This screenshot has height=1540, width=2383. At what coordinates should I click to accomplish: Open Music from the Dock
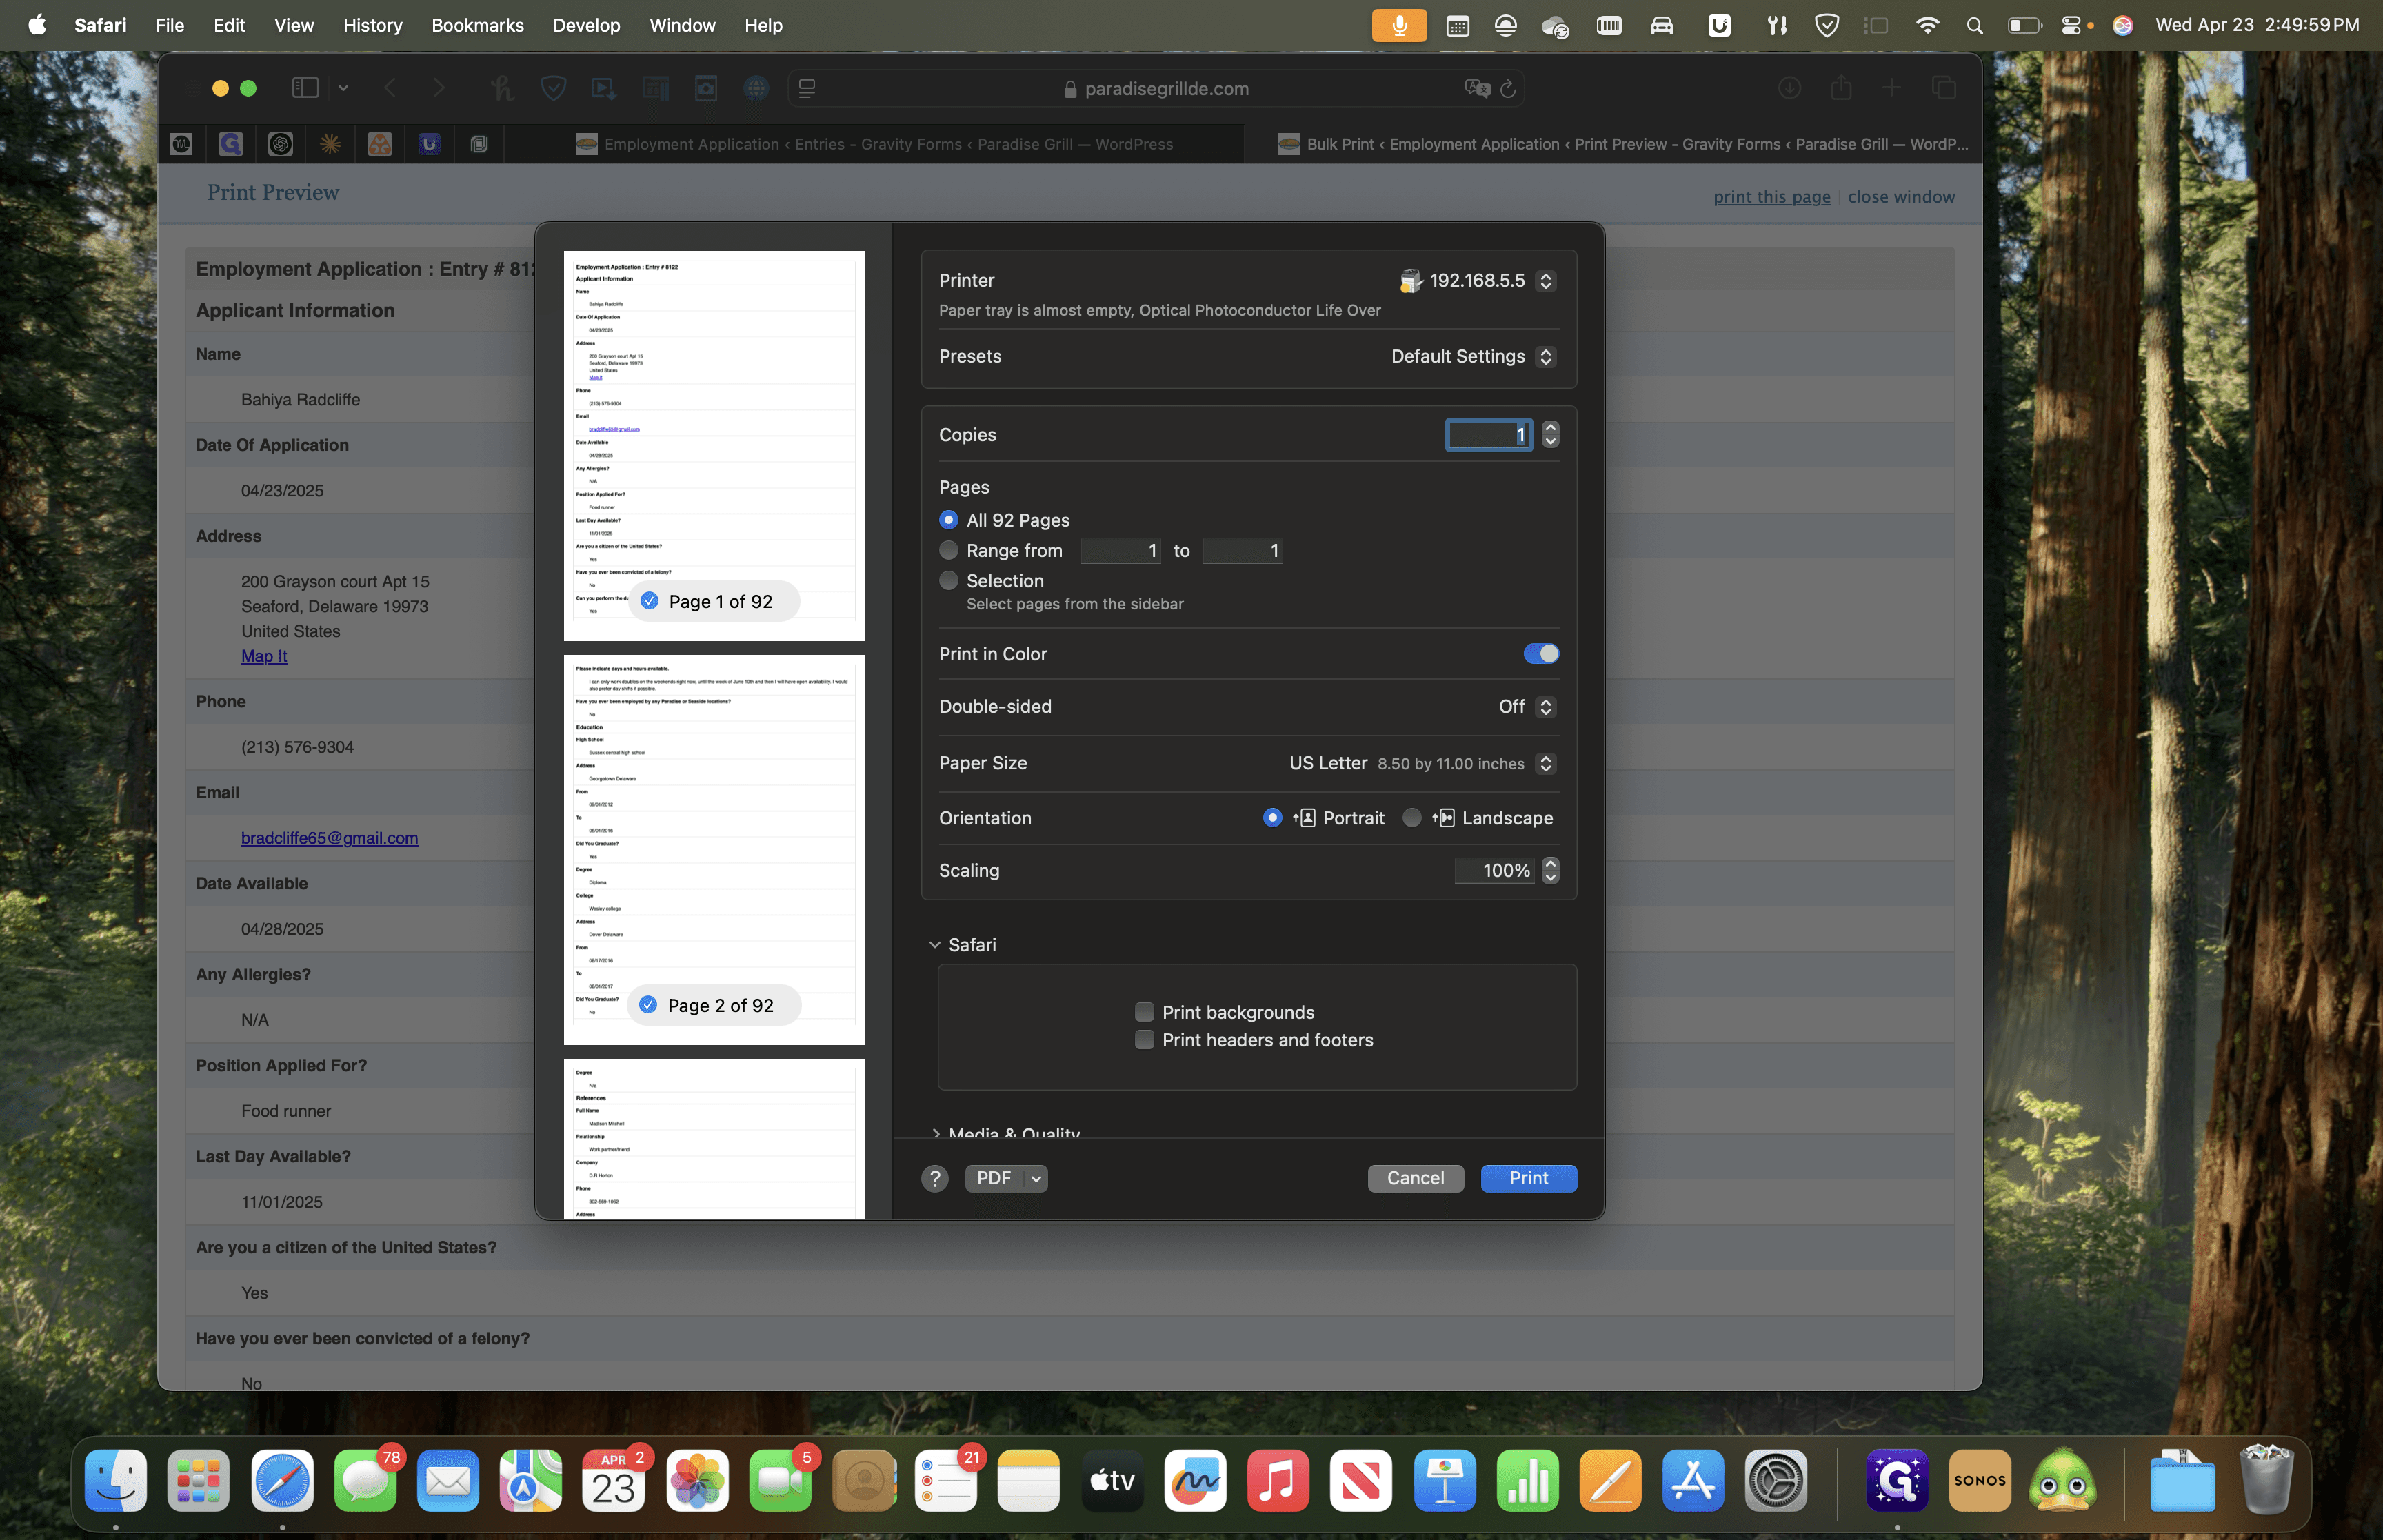coord(1278,1480)
